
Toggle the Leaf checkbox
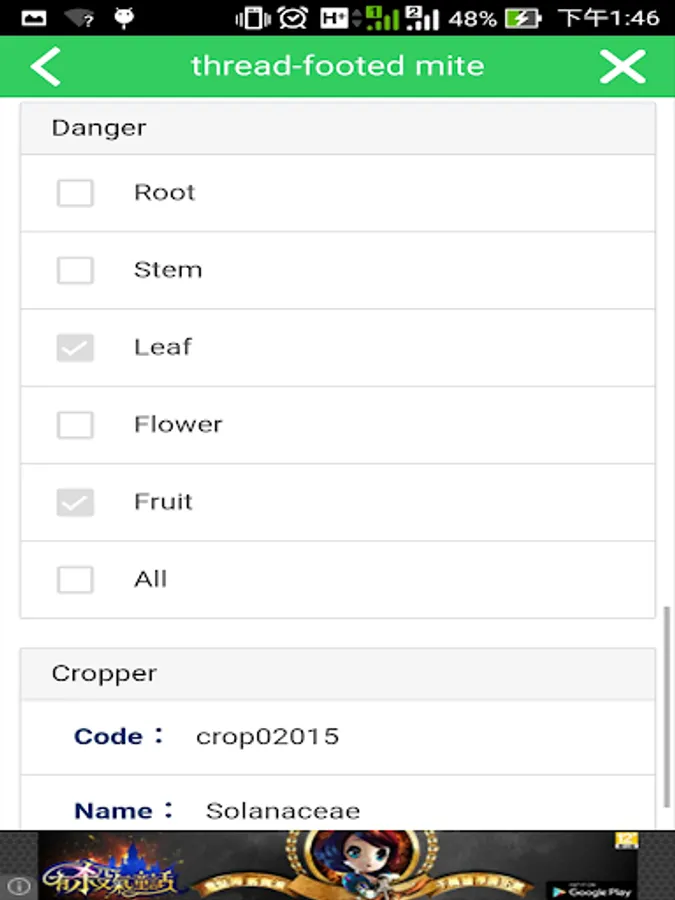click(75, 347)
